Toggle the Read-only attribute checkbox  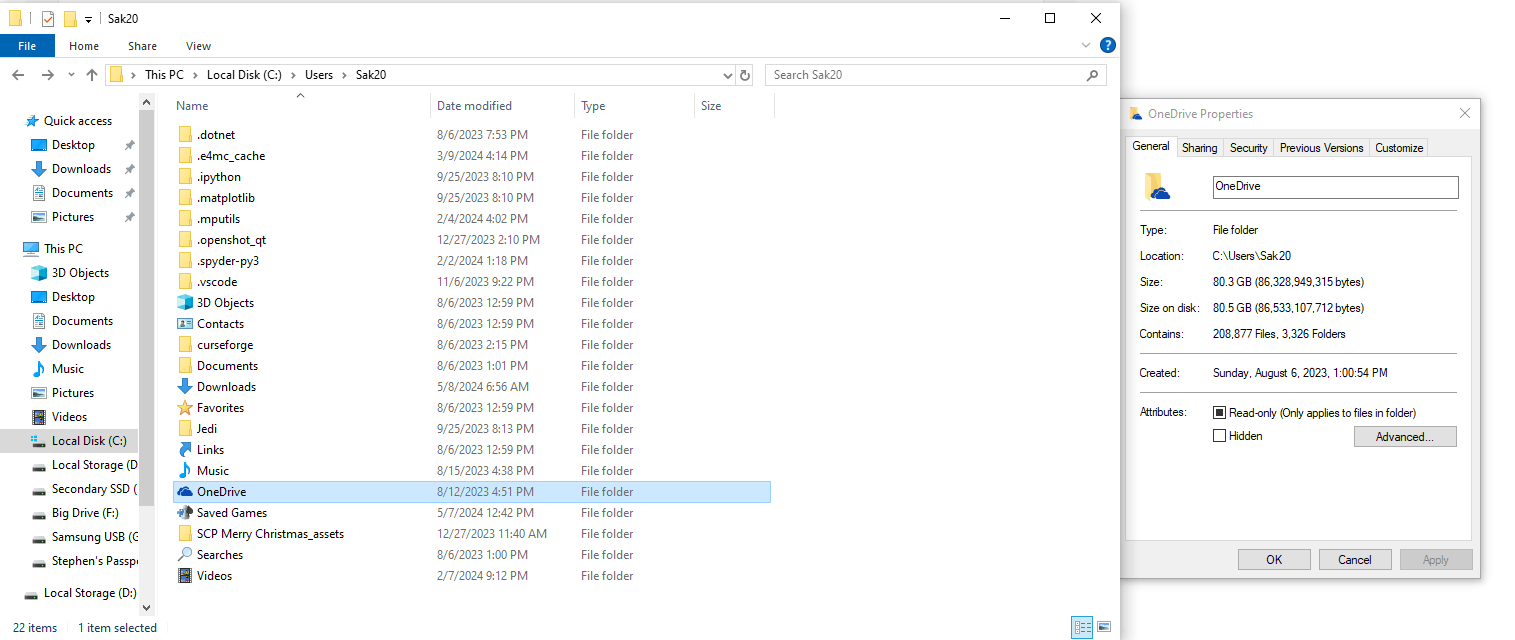(1221, 412)
